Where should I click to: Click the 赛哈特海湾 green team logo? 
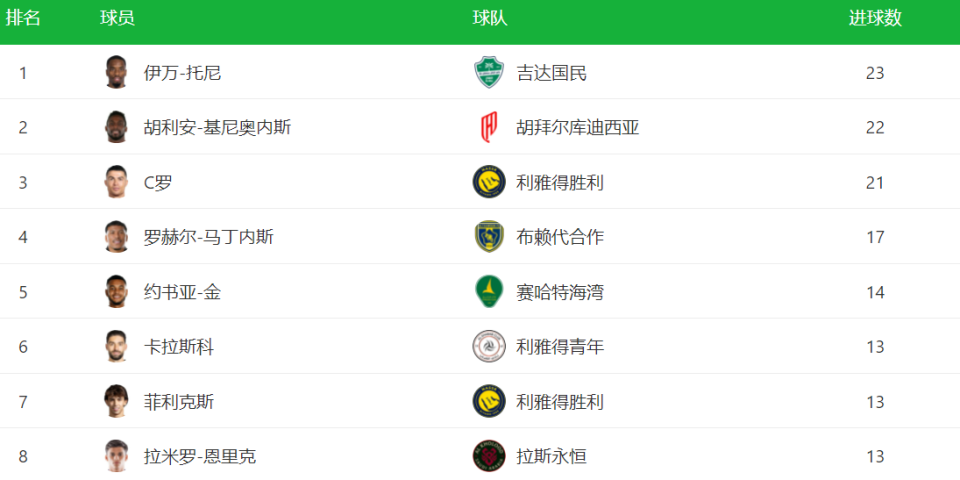[x=488, y=292]
